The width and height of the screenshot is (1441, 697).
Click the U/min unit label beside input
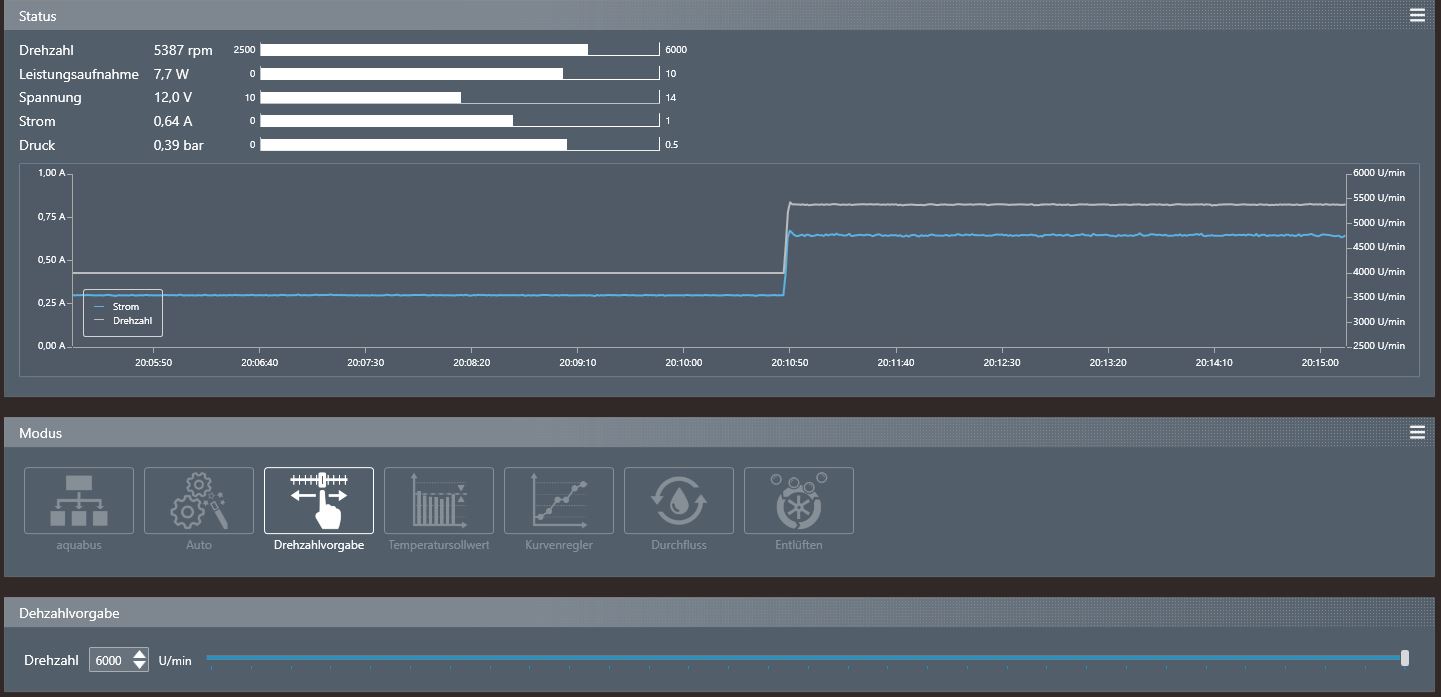tap(175, 661)
